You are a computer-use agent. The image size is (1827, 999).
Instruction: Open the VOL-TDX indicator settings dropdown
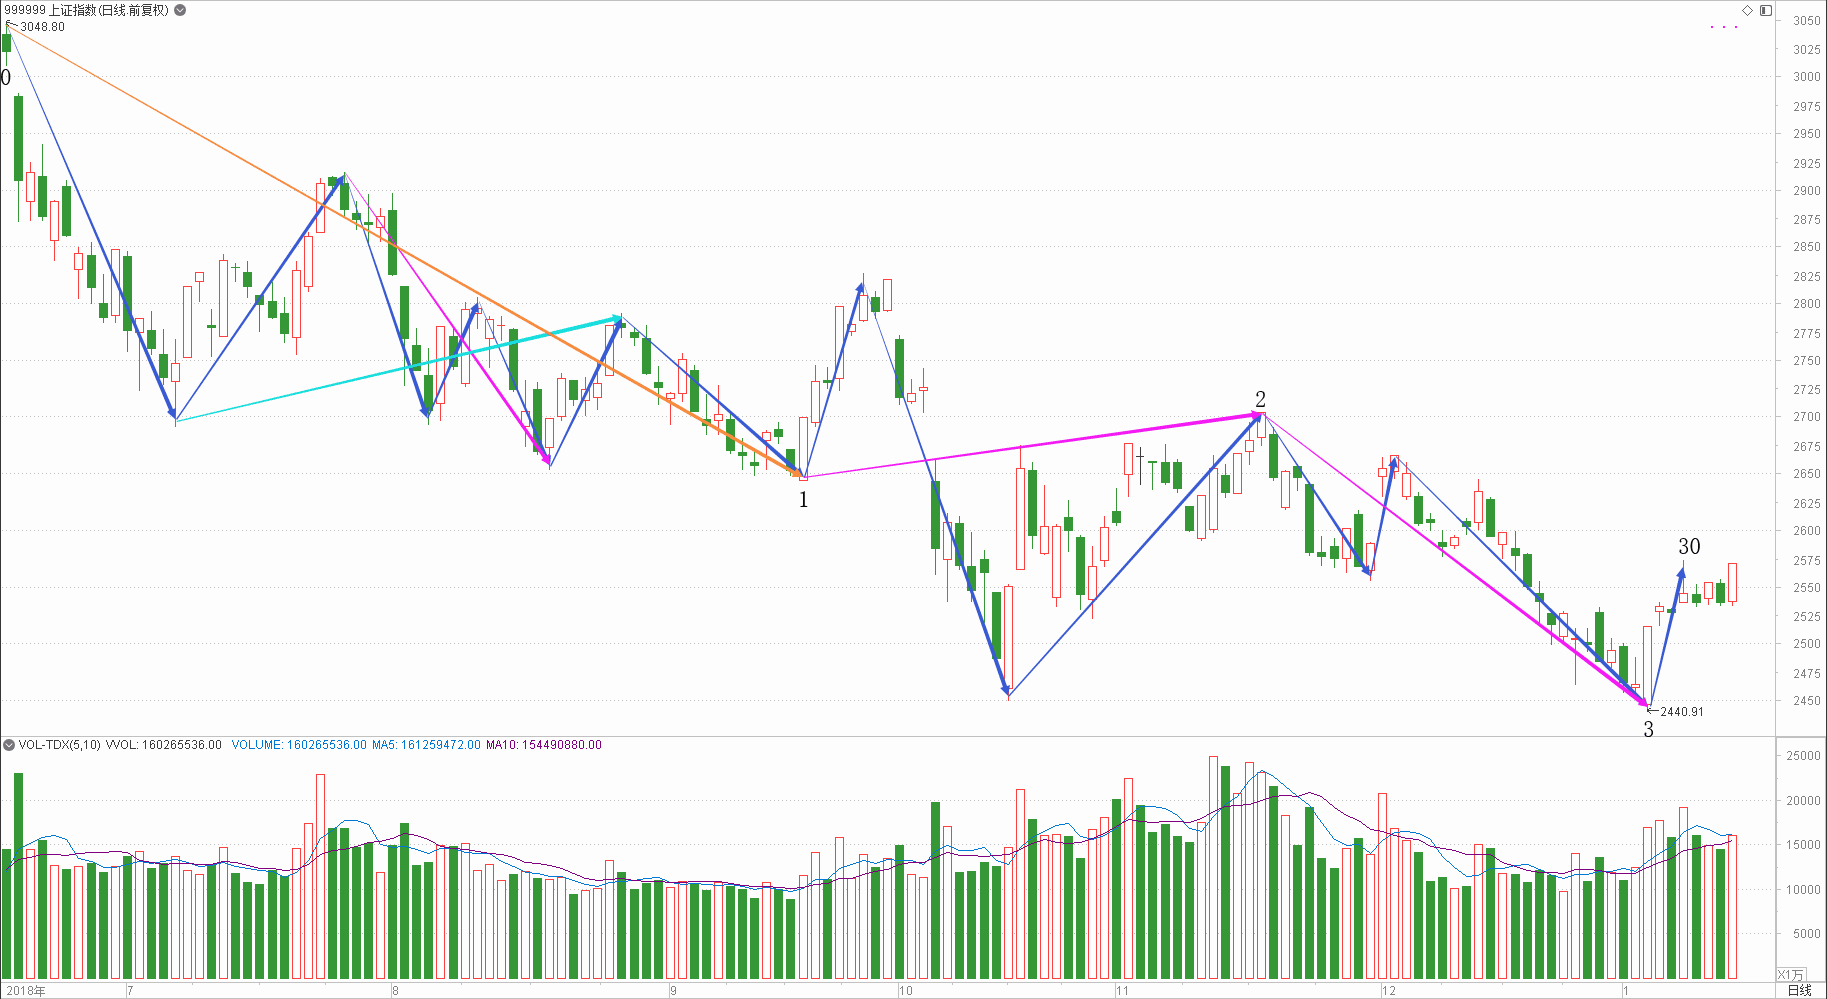click(9, 745)
